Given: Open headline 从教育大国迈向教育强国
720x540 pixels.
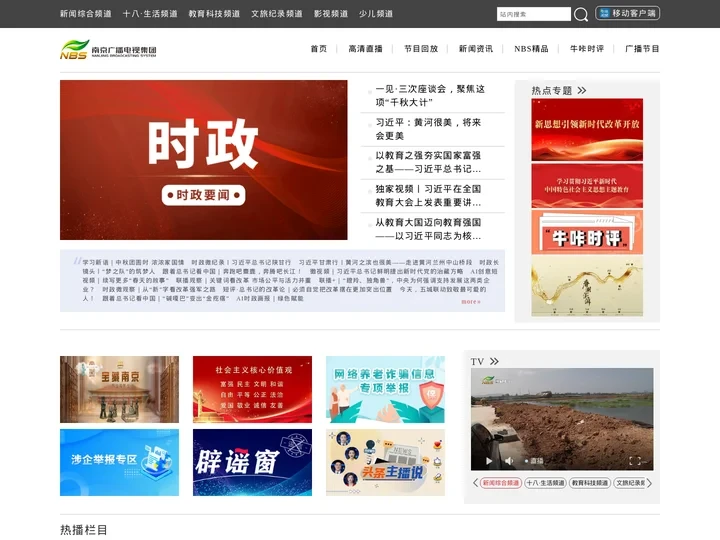Looking at the screenshot, I should [x=428, y=229].
